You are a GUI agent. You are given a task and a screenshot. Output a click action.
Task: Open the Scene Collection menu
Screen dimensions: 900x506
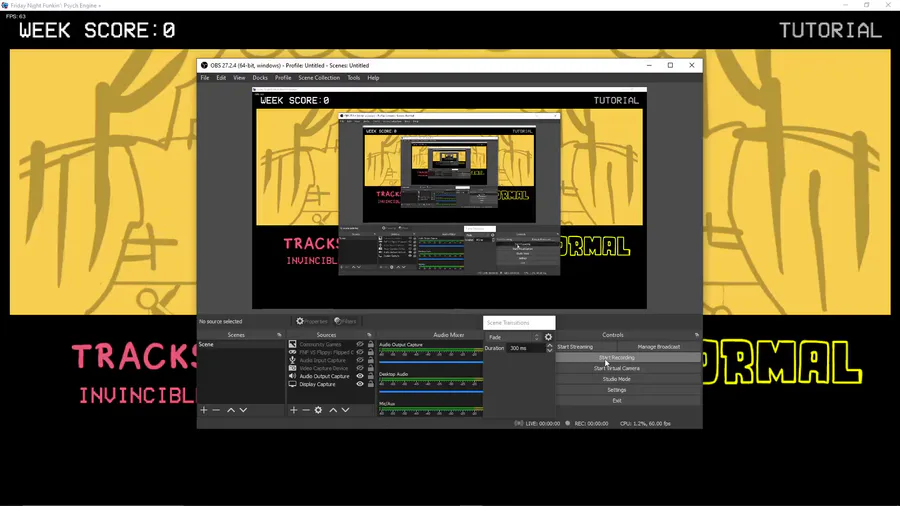pyautogui.click(x=319, y=78)
